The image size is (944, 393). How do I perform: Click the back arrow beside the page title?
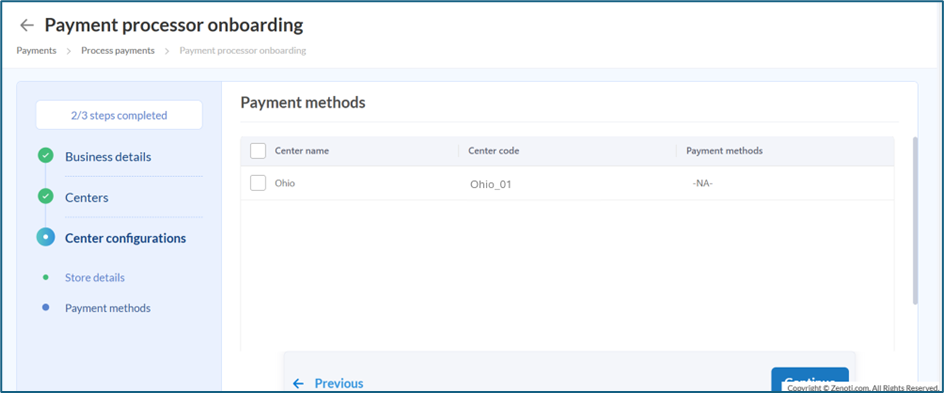tap(26, 25)
